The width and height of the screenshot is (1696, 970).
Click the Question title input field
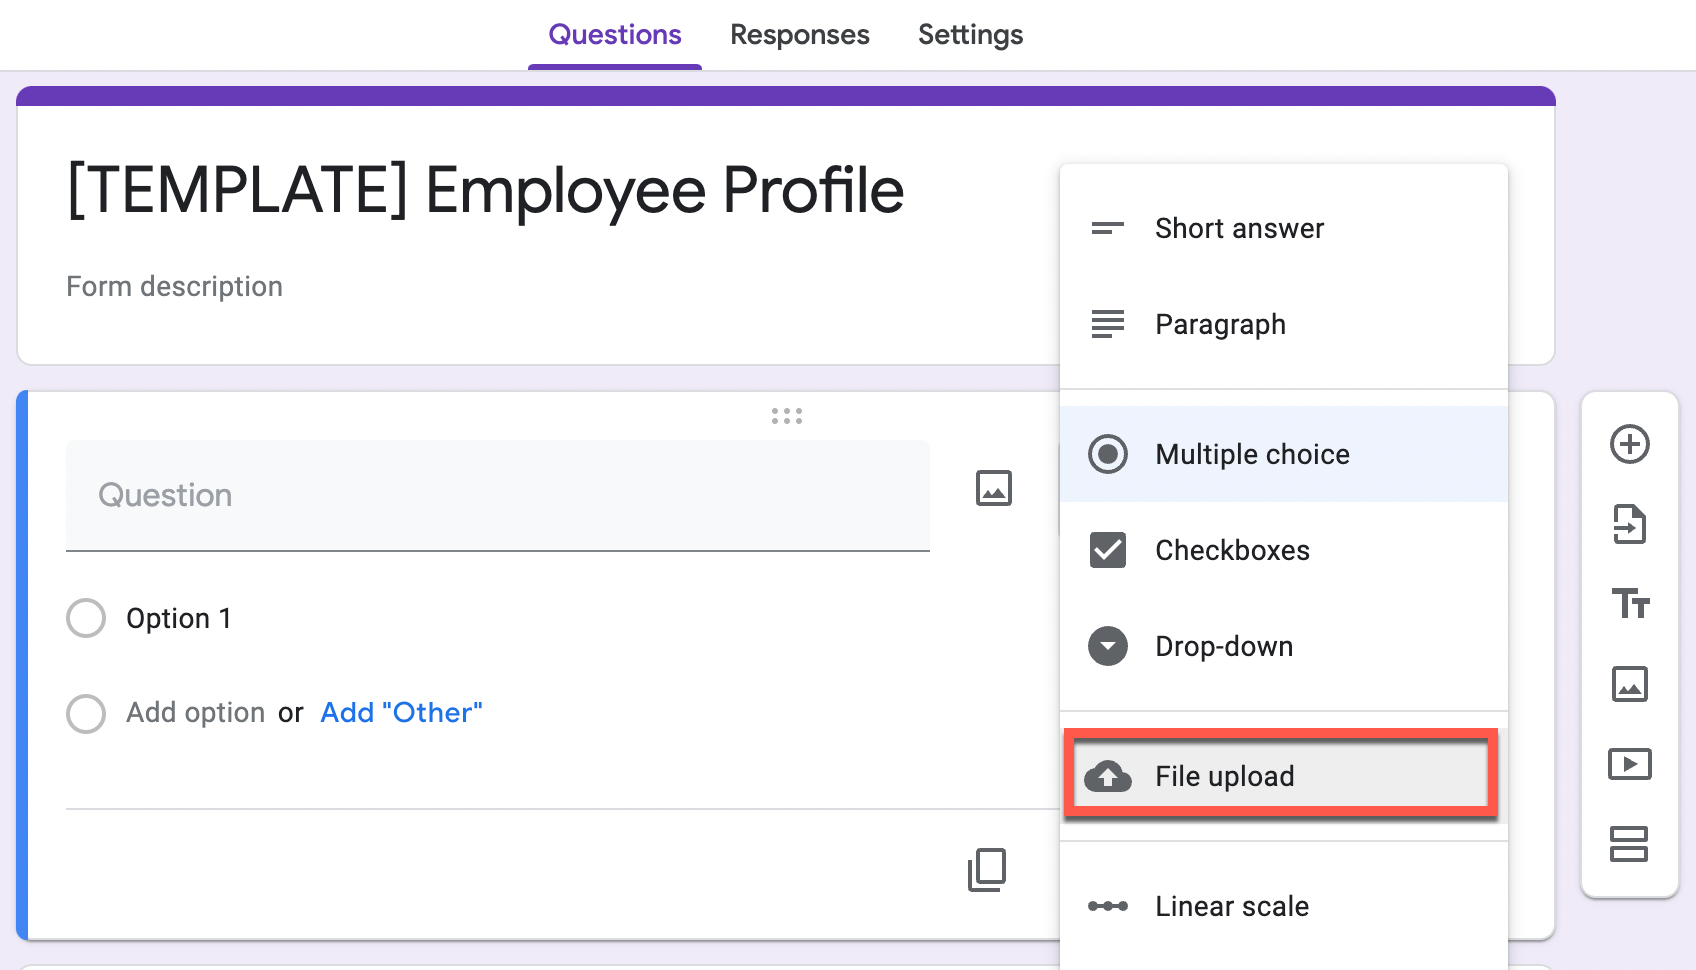point(497,495)
